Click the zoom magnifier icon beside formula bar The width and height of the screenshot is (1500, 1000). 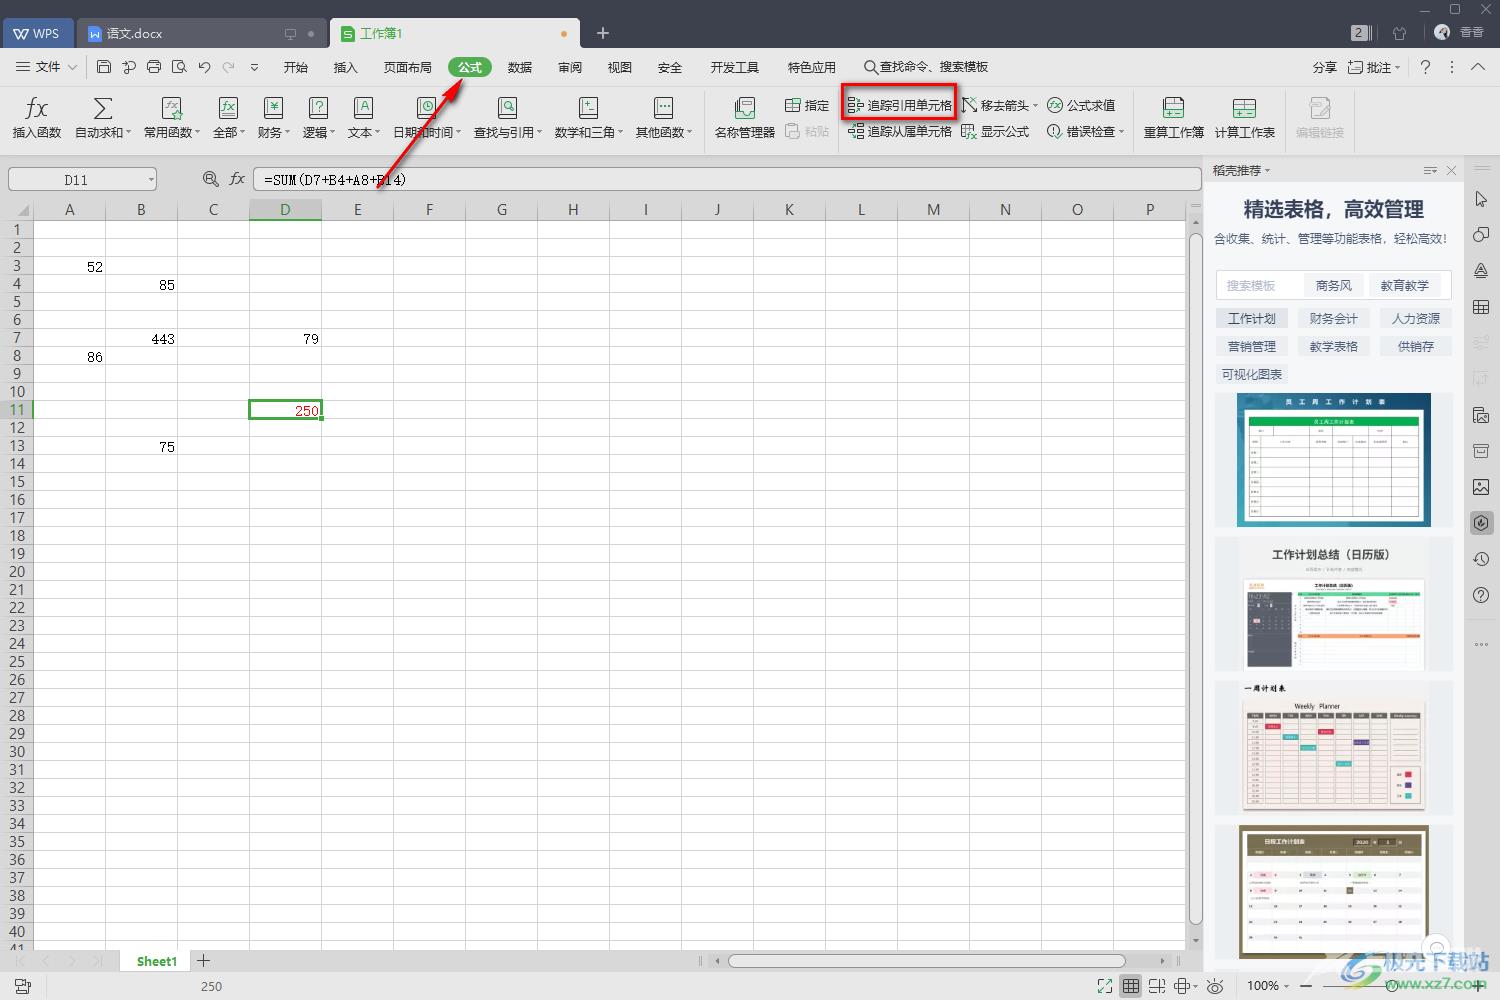[210, 179]
